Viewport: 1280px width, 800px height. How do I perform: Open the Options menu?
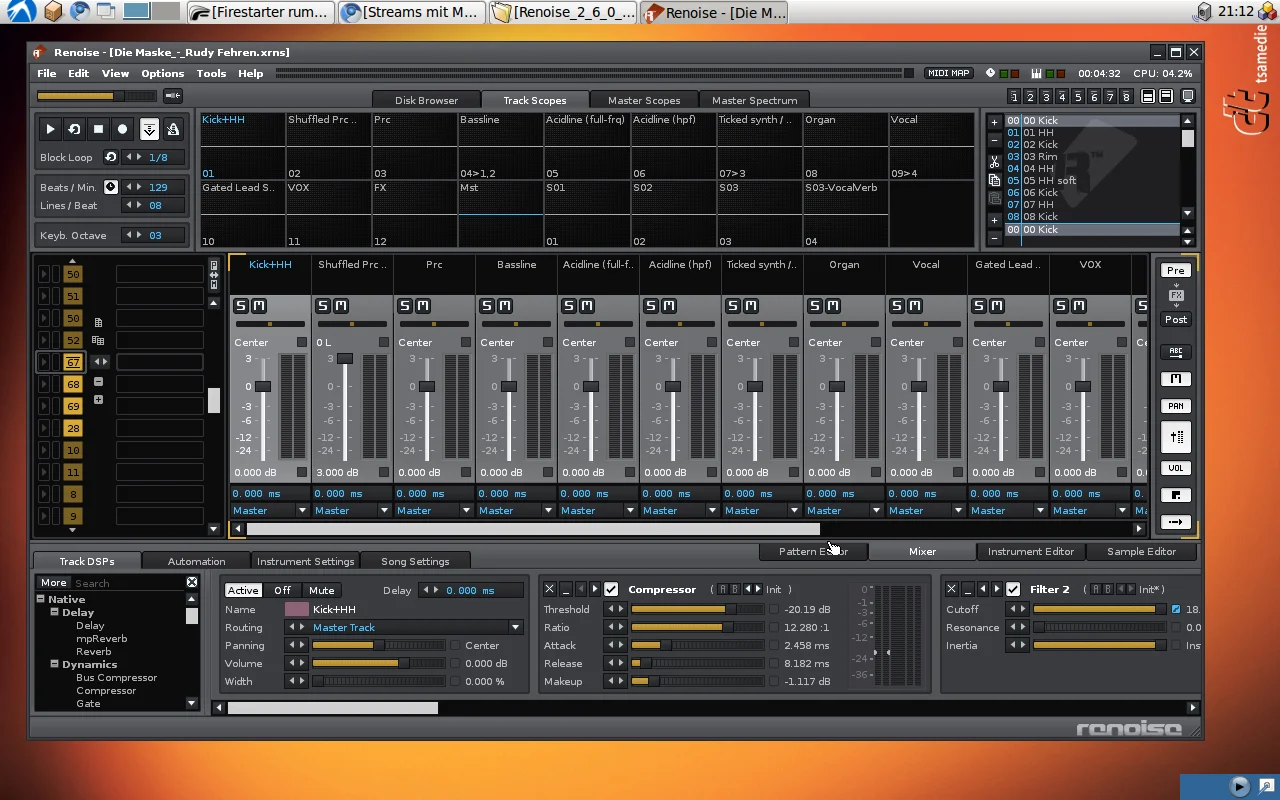(162, 73)
